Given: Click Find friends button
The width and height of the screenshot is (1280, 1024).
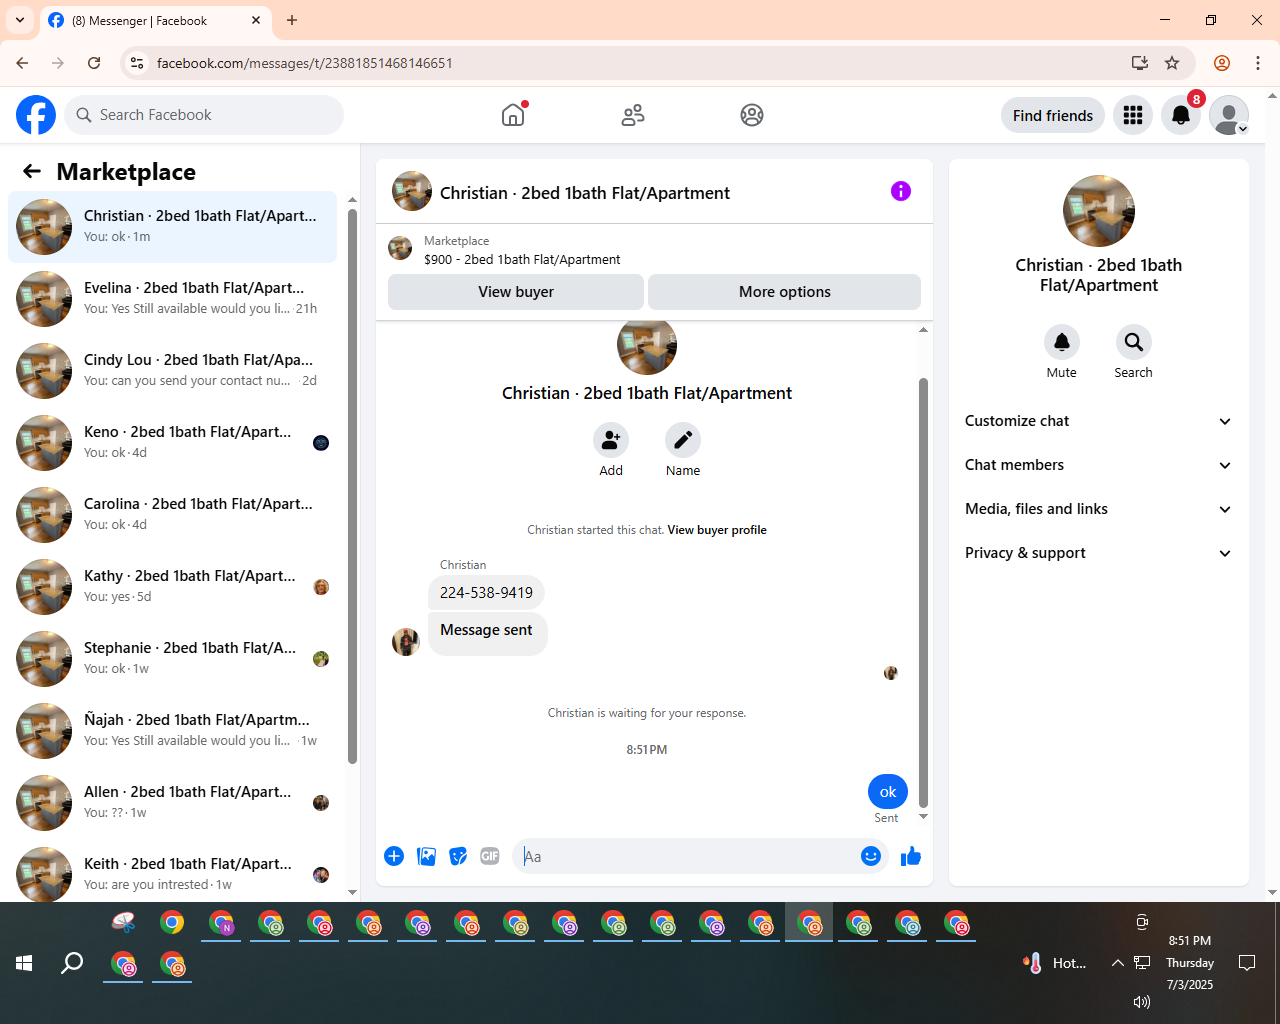Looking at the screenshot, I should coord(1053,115).
